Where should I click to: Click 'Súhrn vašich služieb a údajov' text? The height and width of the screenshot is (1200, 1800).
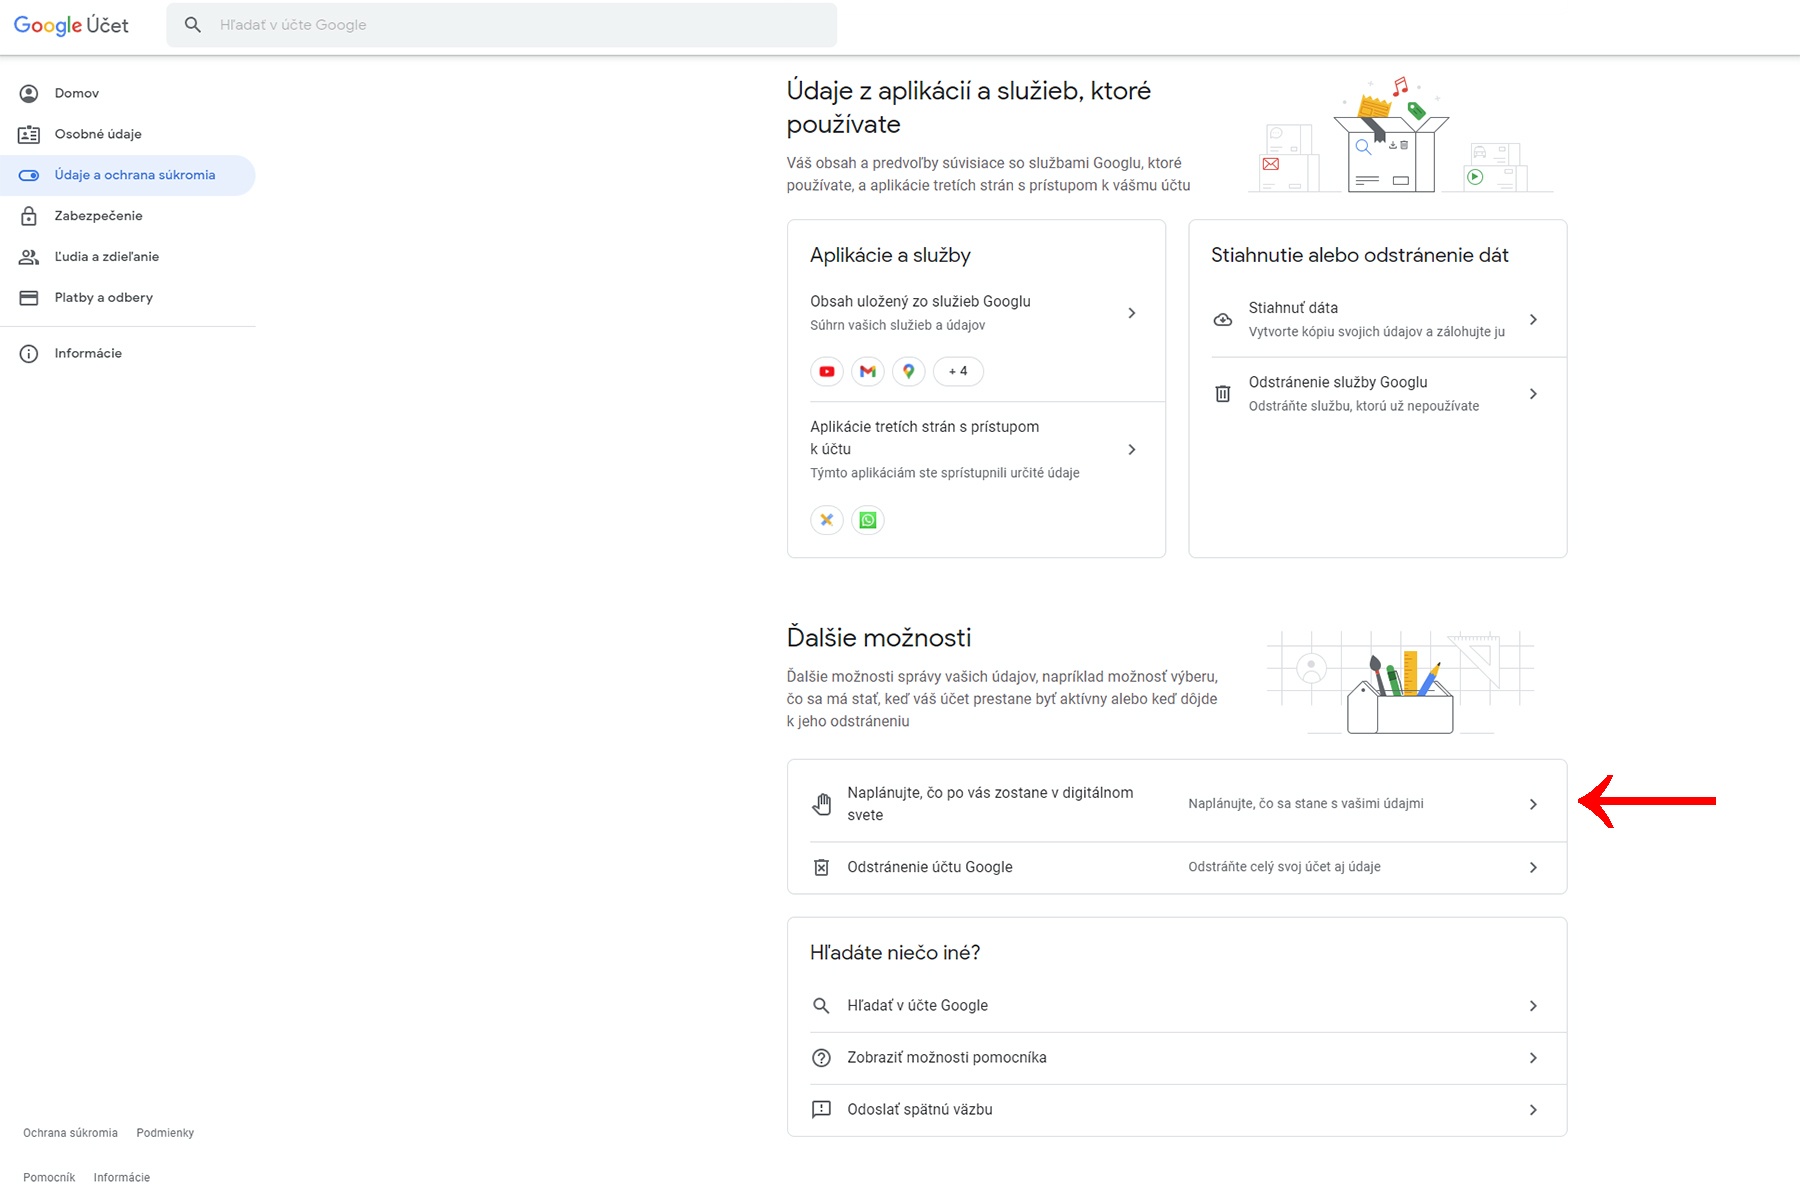(898, 325)
